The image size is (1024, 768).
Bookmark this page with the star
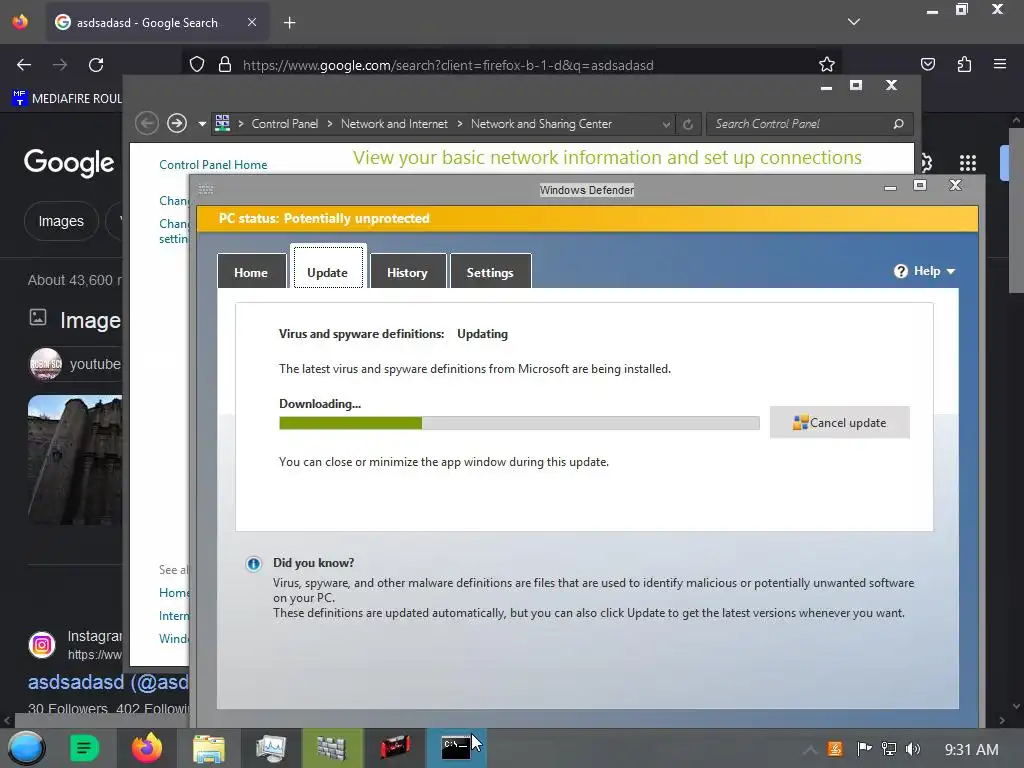click(827, 65)
